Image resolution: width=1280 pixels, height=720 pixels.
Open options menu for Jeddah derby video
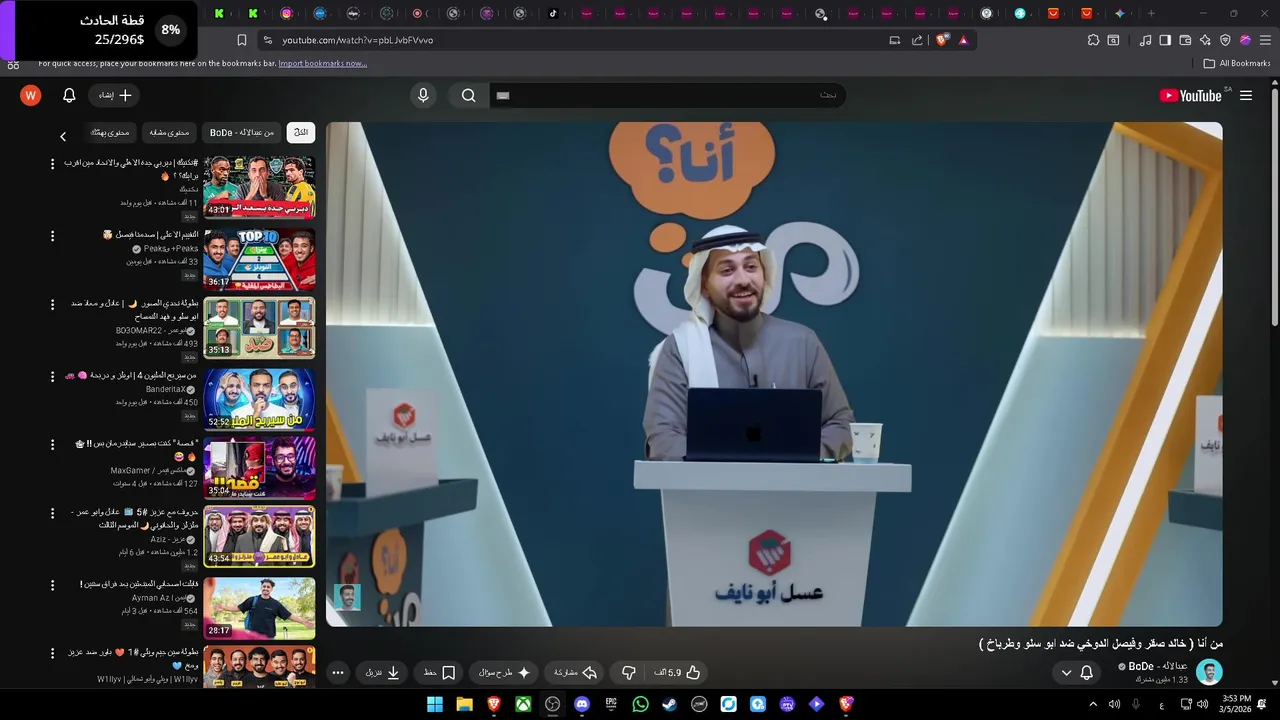(x=53, y=163)
